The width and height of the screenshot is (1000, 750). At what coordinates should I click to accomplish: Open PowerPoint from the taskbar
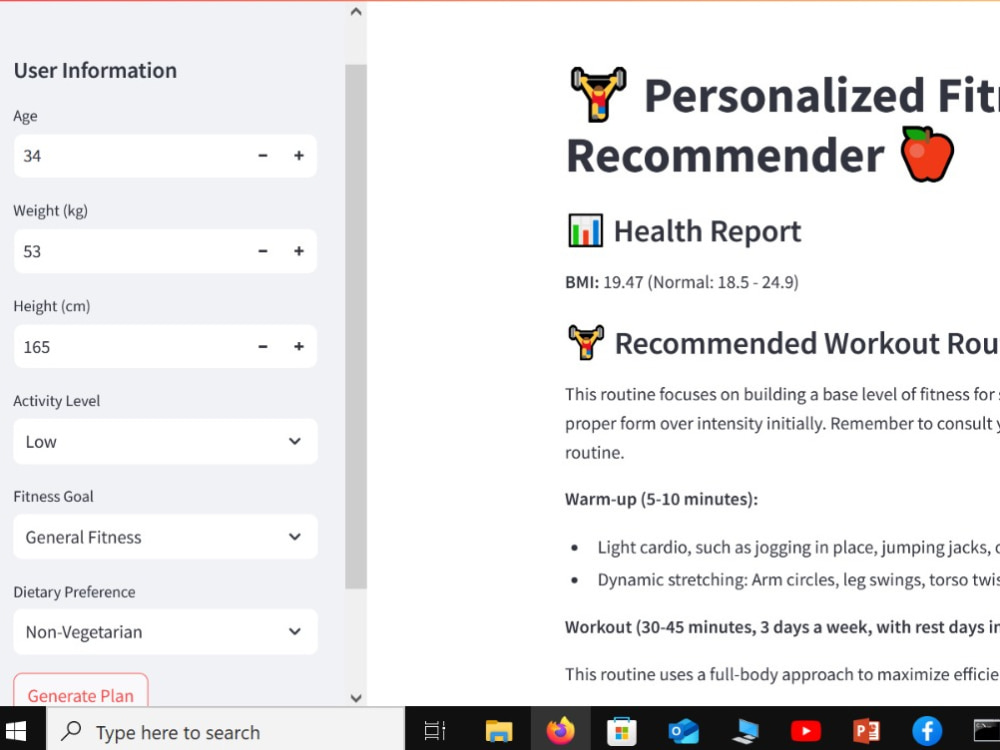[x=867, y=731]
